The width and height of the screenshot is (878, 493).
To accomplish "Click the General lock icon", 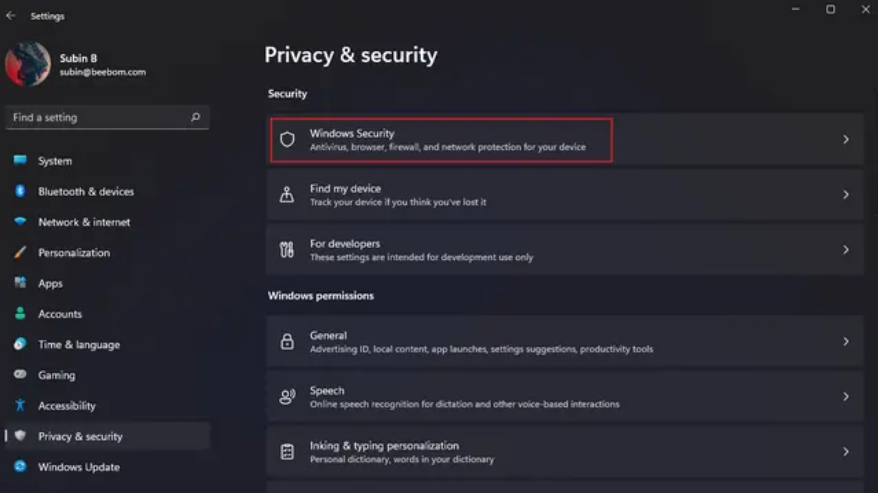I will click(x=287, y=341).
